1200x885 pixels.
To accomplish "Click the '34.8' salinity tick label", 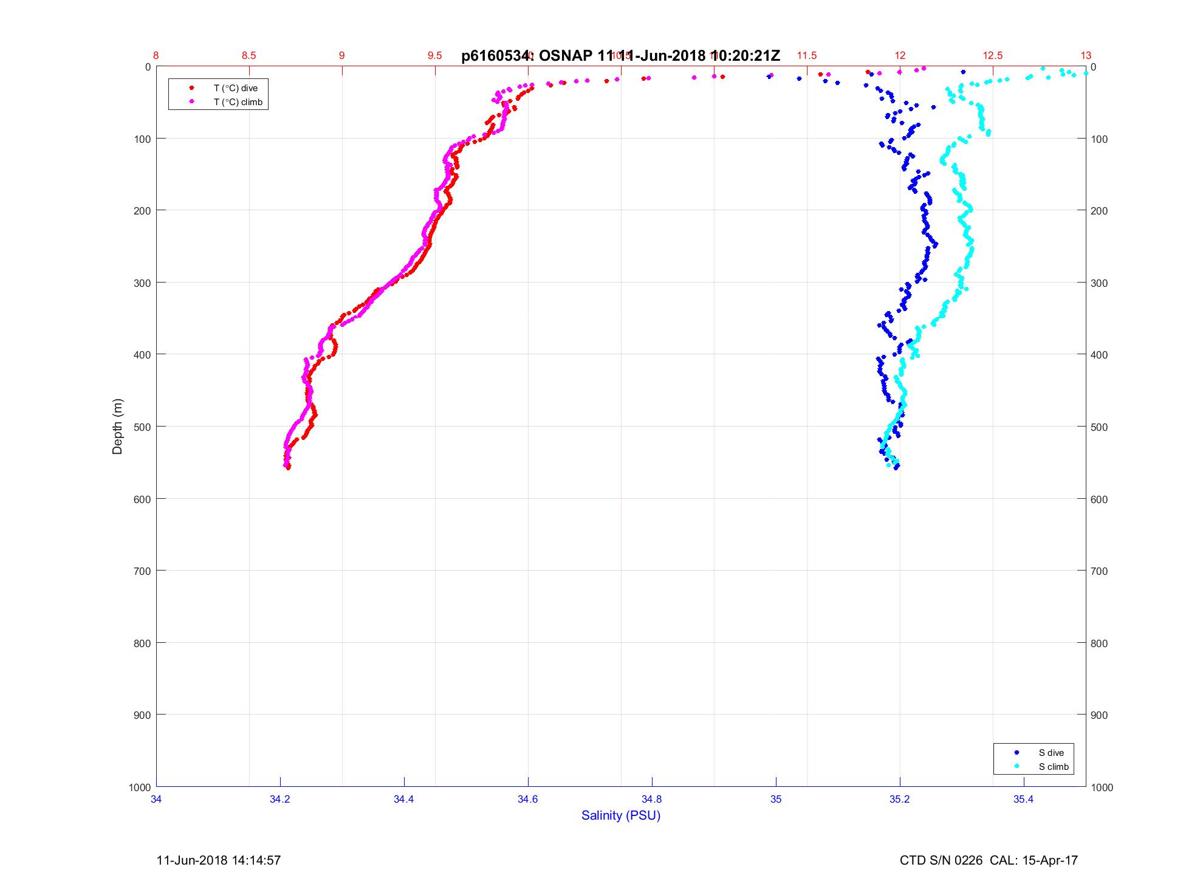I will pos(652,799).
